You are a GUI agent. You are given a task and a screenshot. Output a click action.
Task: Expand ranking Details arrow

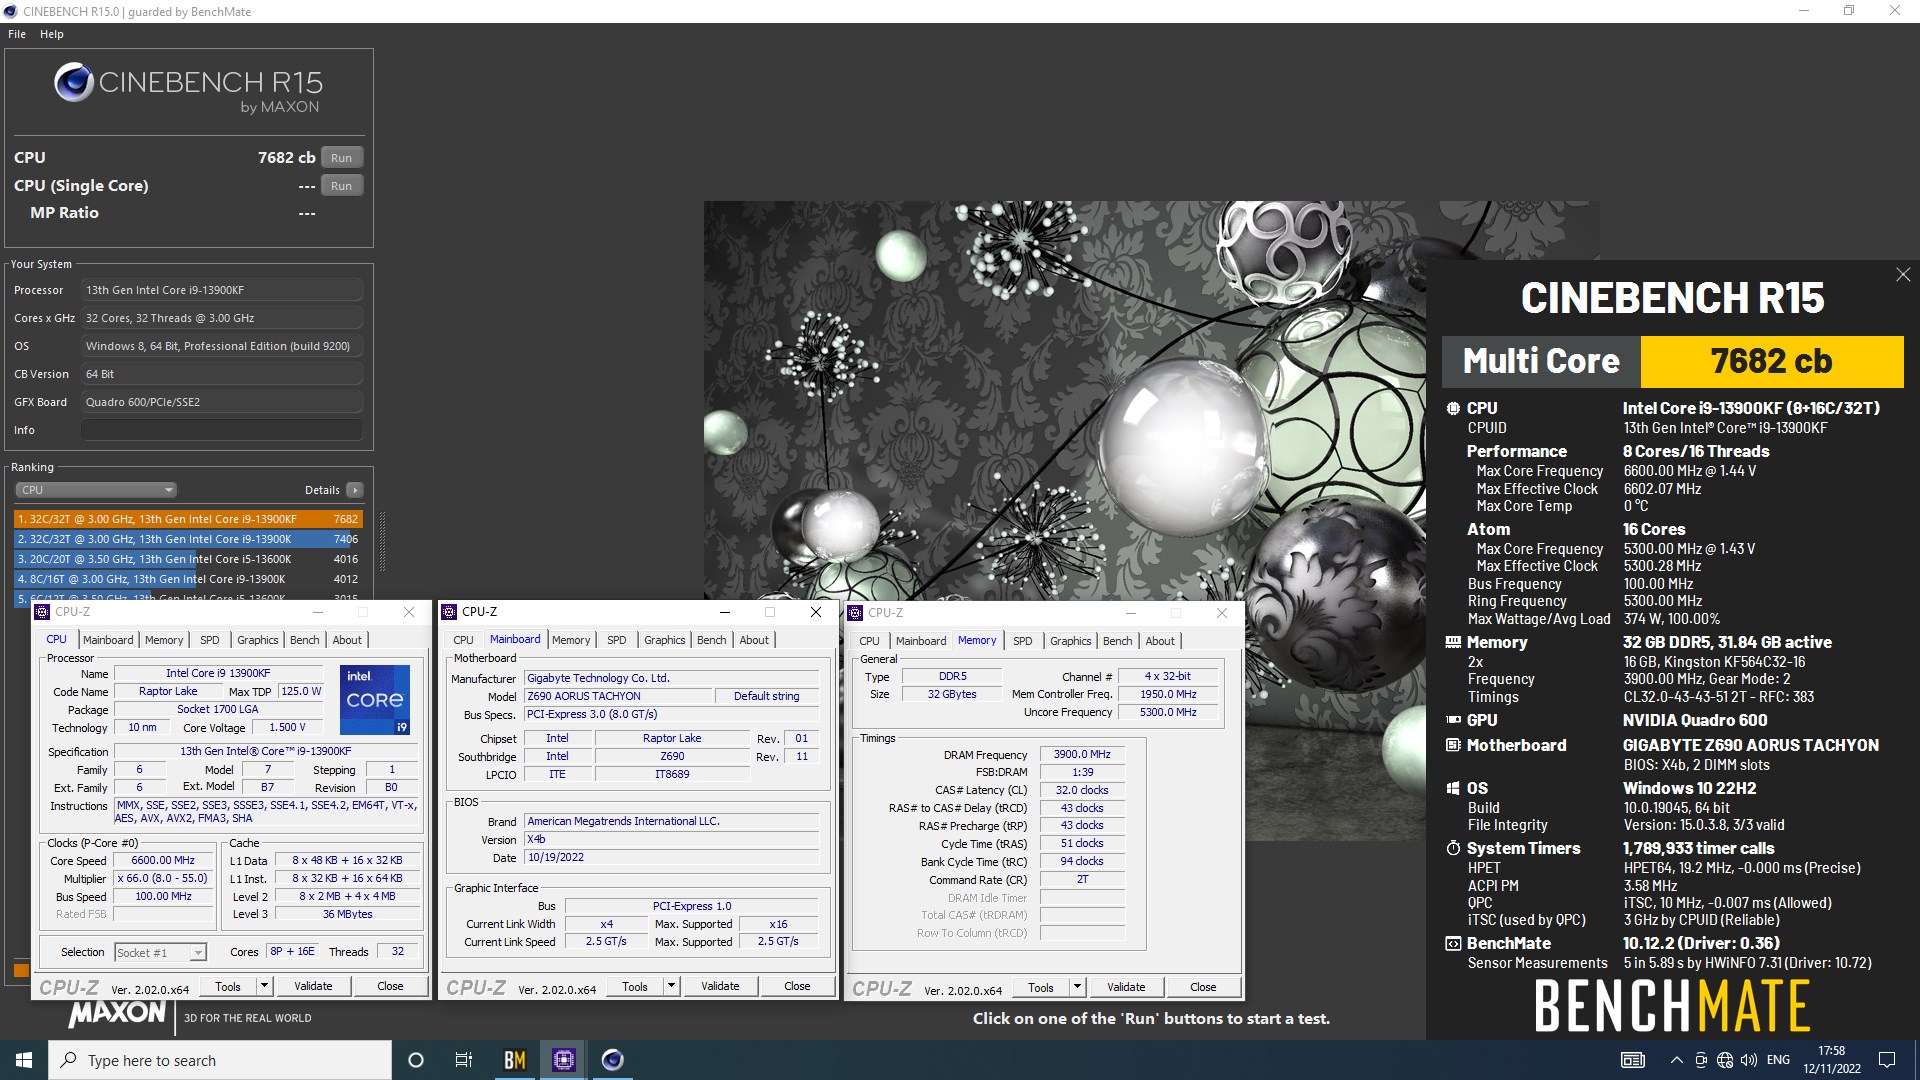tap(355, 490)
